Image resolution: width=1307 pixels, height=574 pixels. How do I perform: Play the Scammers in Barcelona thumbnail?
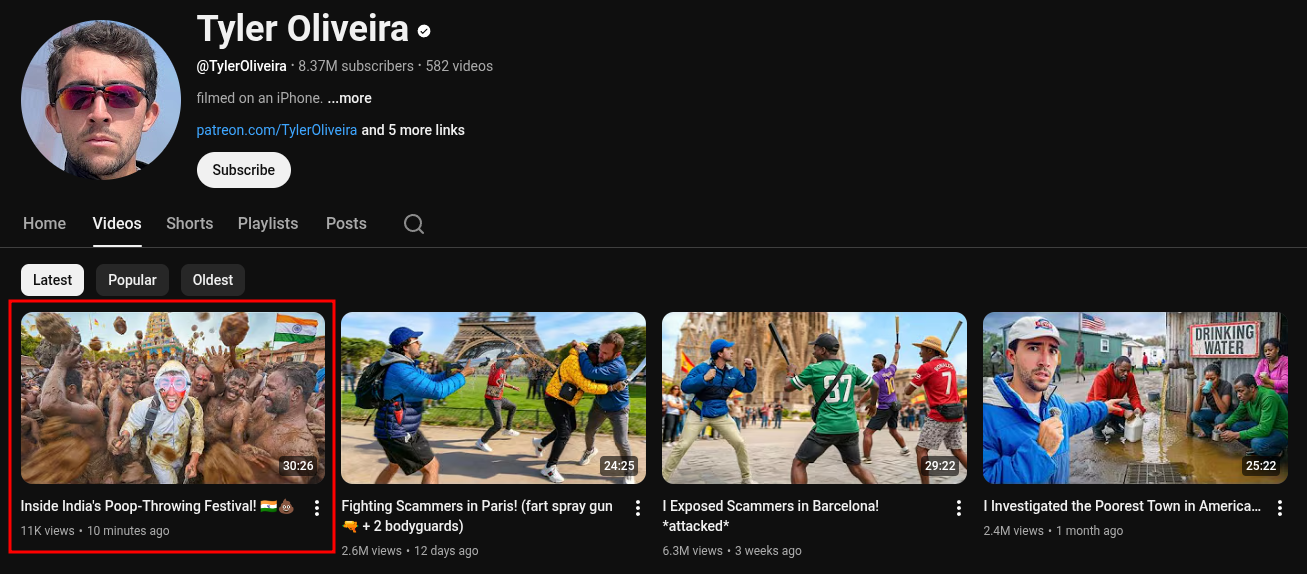[815, 398]
